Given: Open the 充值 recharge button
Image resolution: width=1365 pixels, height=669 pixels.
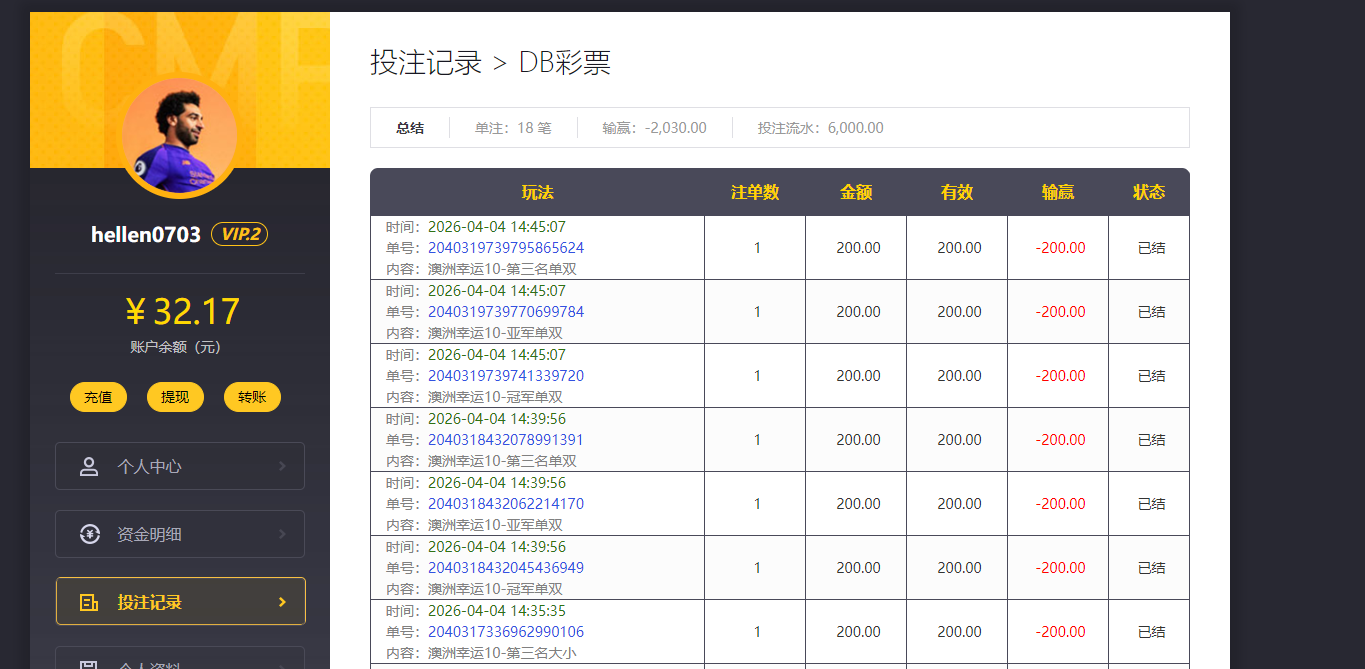Looking at the screenshot, I should 98,397.
